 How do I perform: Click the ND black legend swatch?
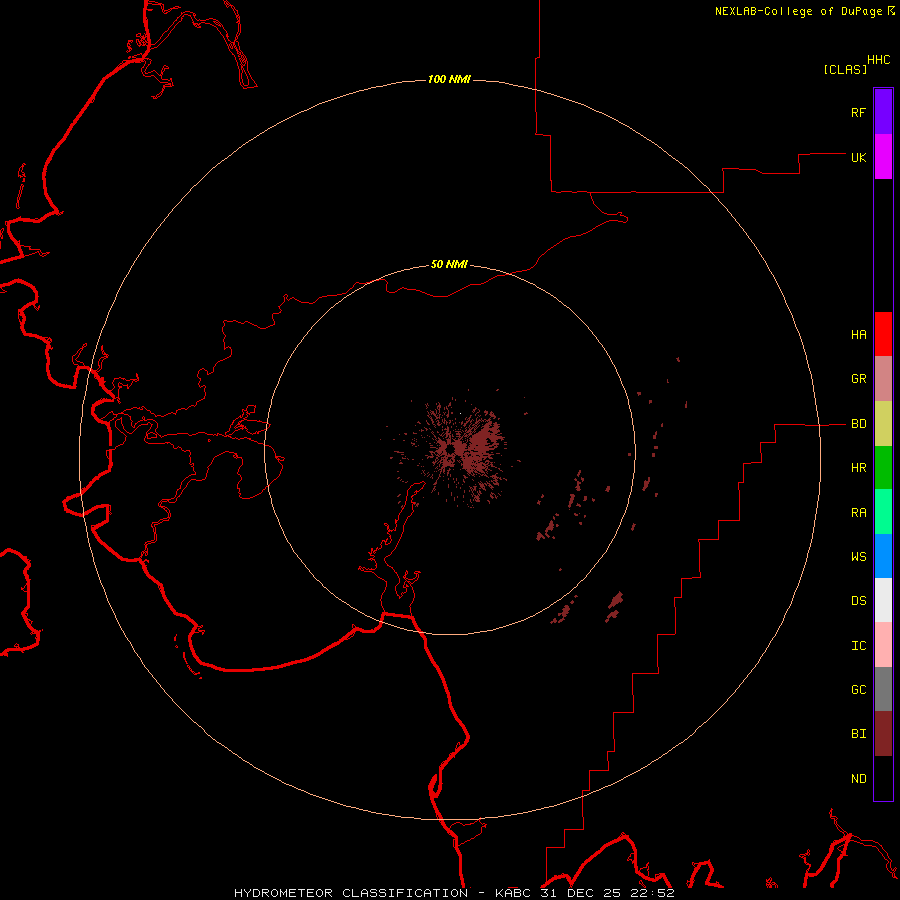click(x=883, y=778)
